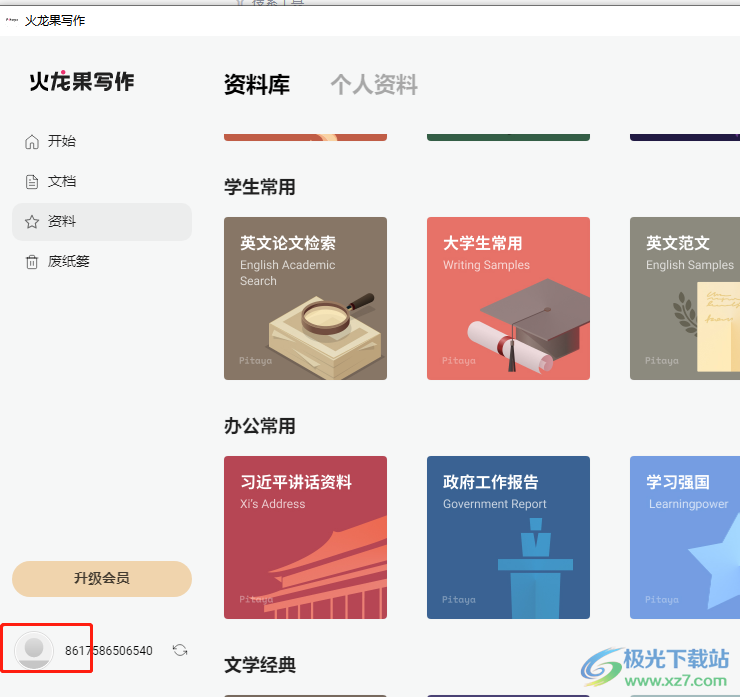Open the 英文范文 English Samples card
This screenshot has width=740, height=697.
(x=685, y=298)
